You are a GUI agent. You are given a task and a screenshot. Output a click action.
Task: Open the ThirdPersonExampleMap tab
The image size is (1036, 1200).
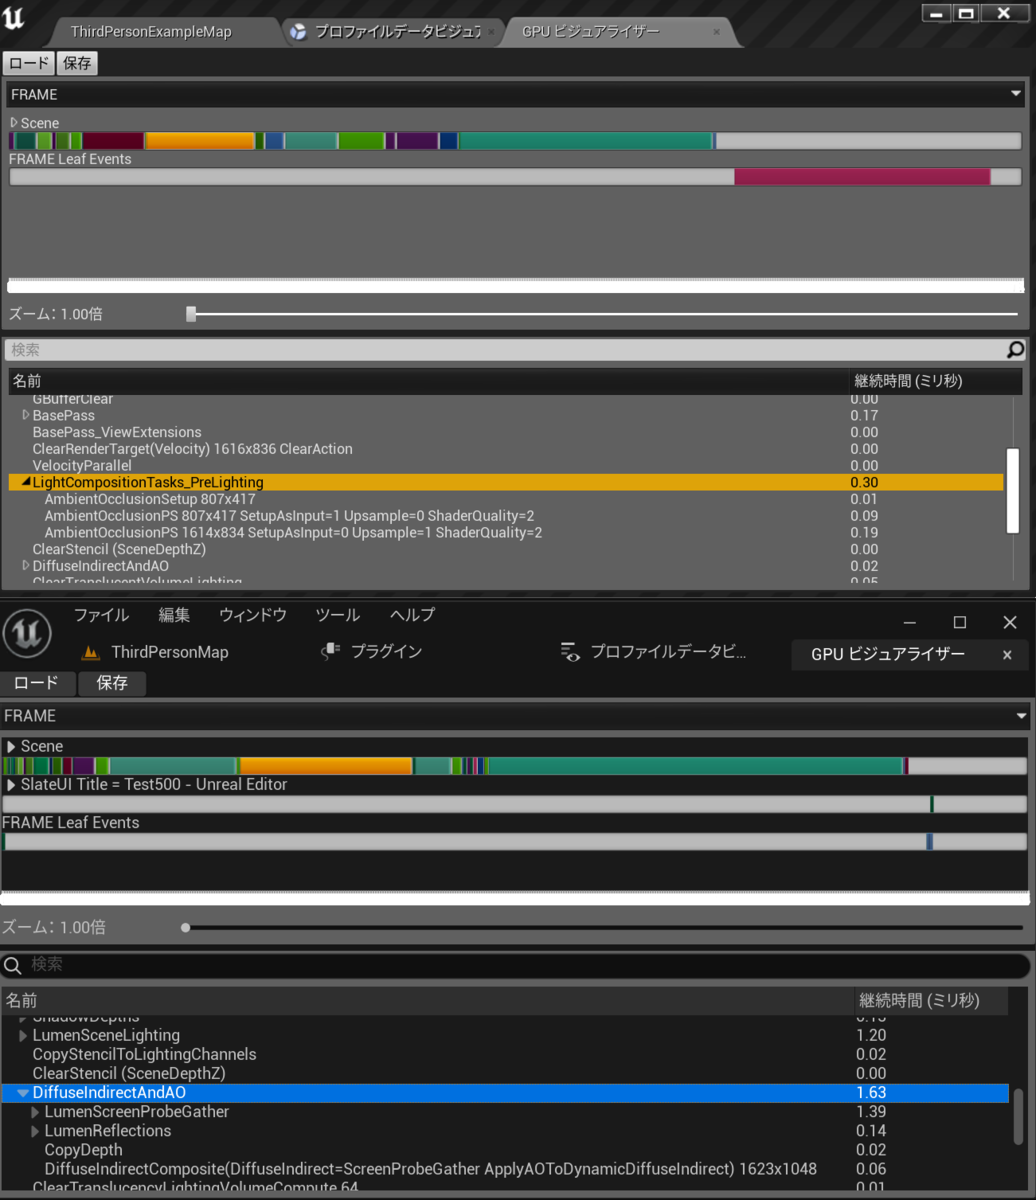(151, 32)
